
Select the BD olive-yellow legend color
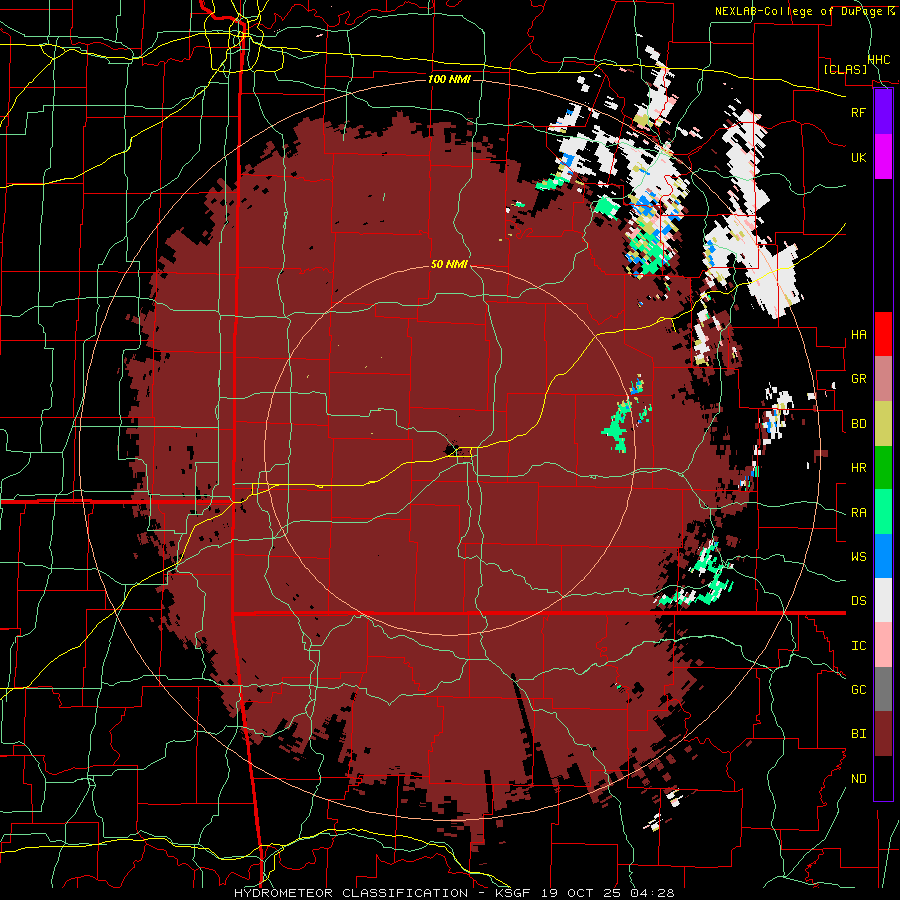(883, 424)
